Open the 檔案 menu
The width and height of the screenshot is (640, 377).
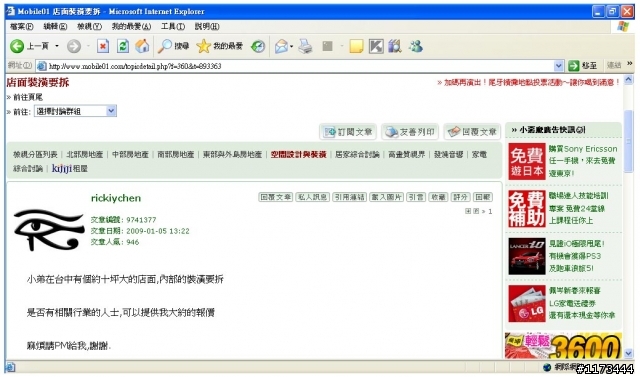(x=21, y=27)
